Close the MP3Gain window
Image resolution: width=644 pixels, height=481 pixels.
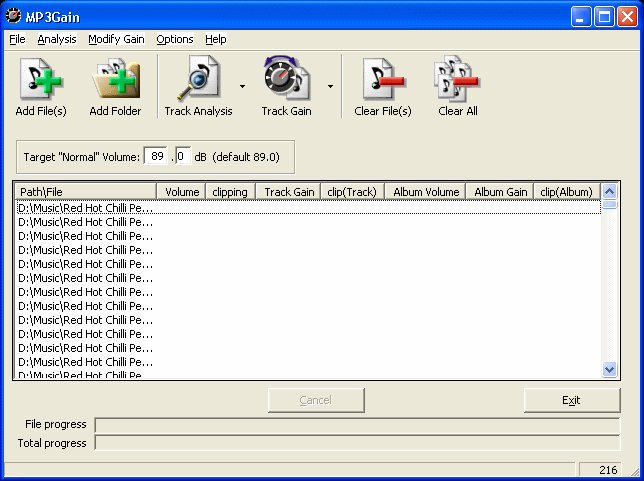pos(628,17)
